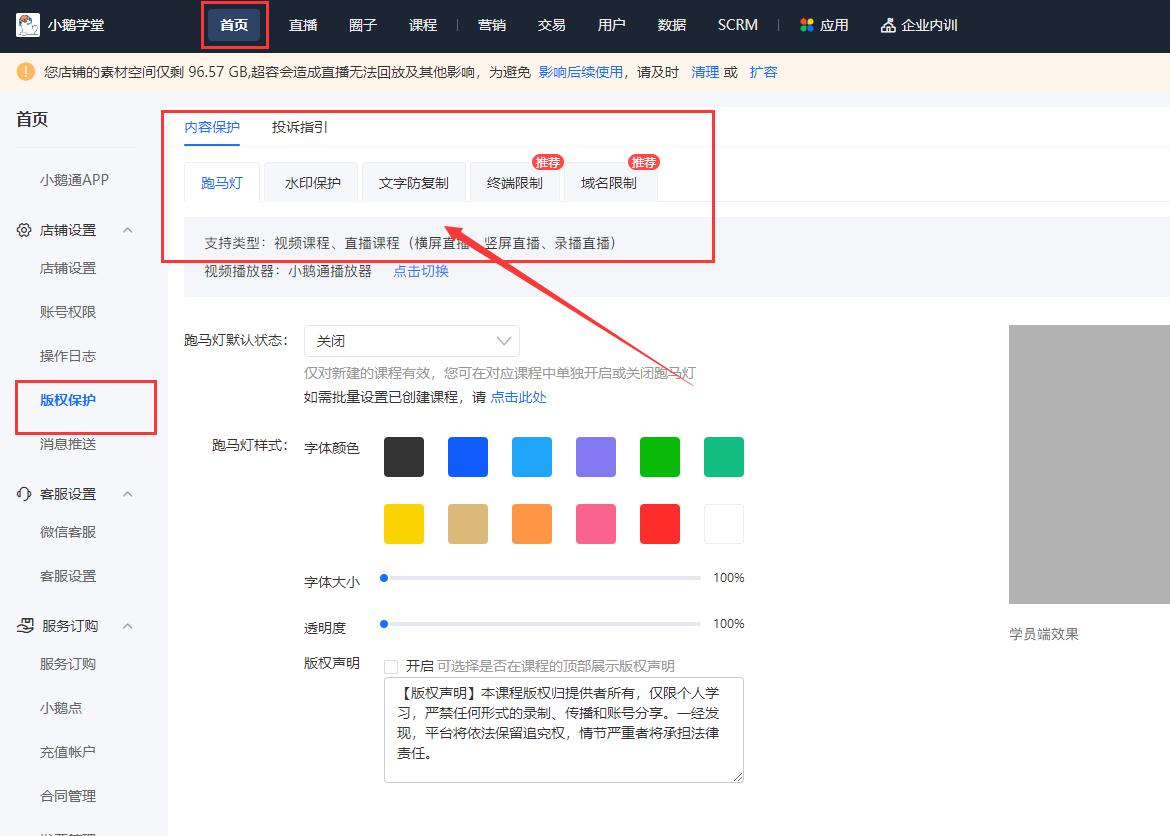The width and height of the screenshot is (1170, 836).
Task: Click the 透明度 slider handle
Action: tap(382, 623)
